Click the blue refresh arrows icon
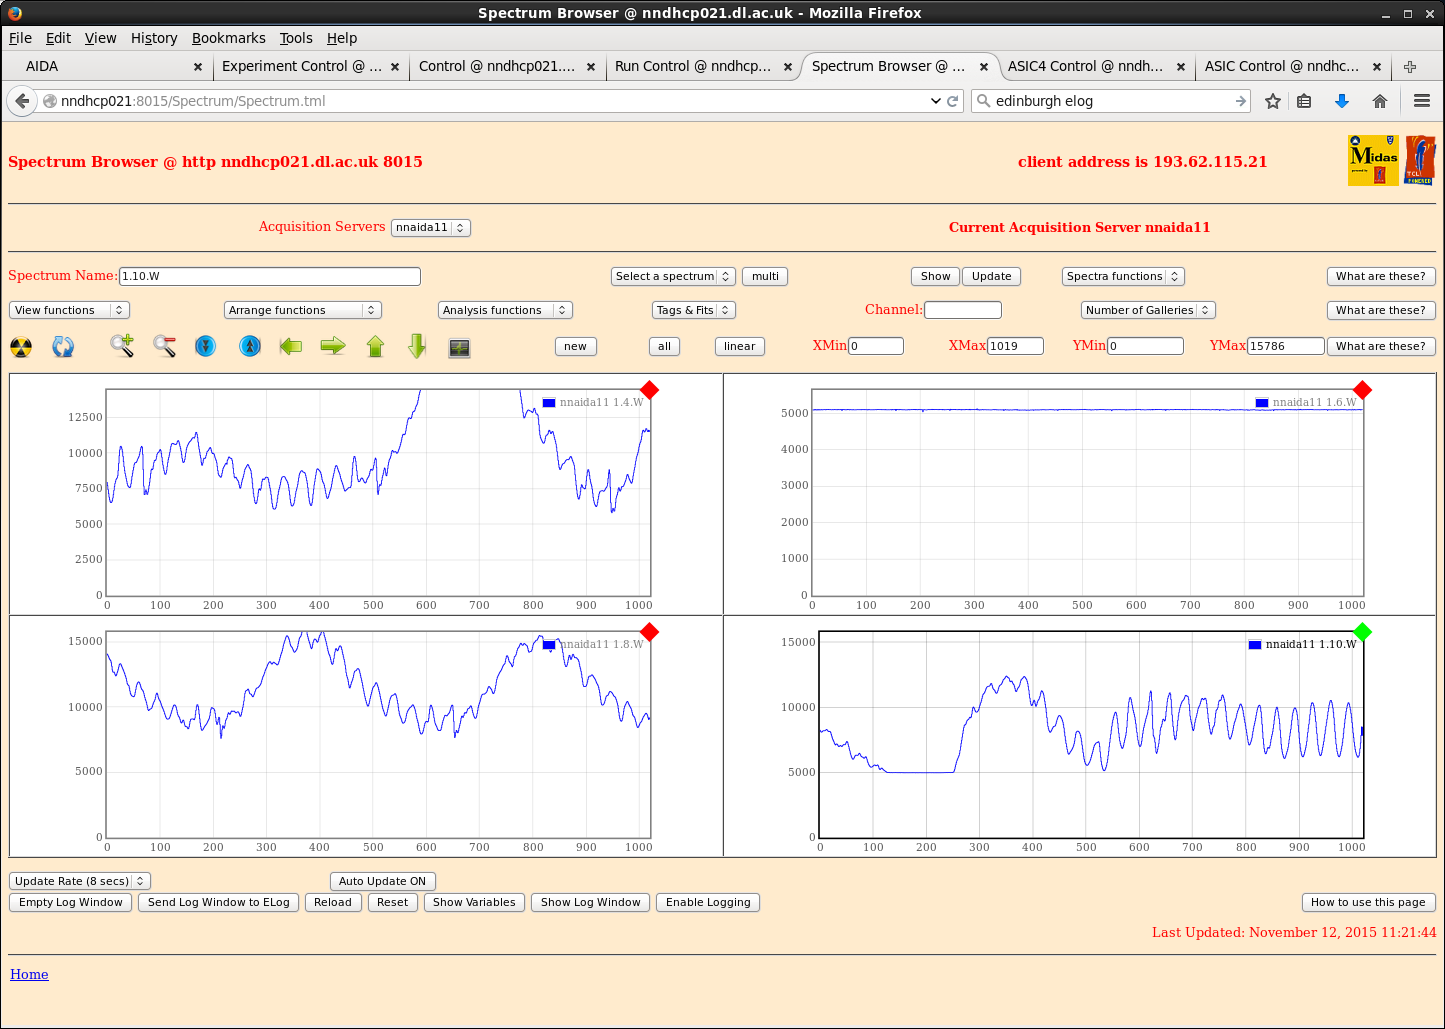1445x1029 pixels. click(63, 347)
